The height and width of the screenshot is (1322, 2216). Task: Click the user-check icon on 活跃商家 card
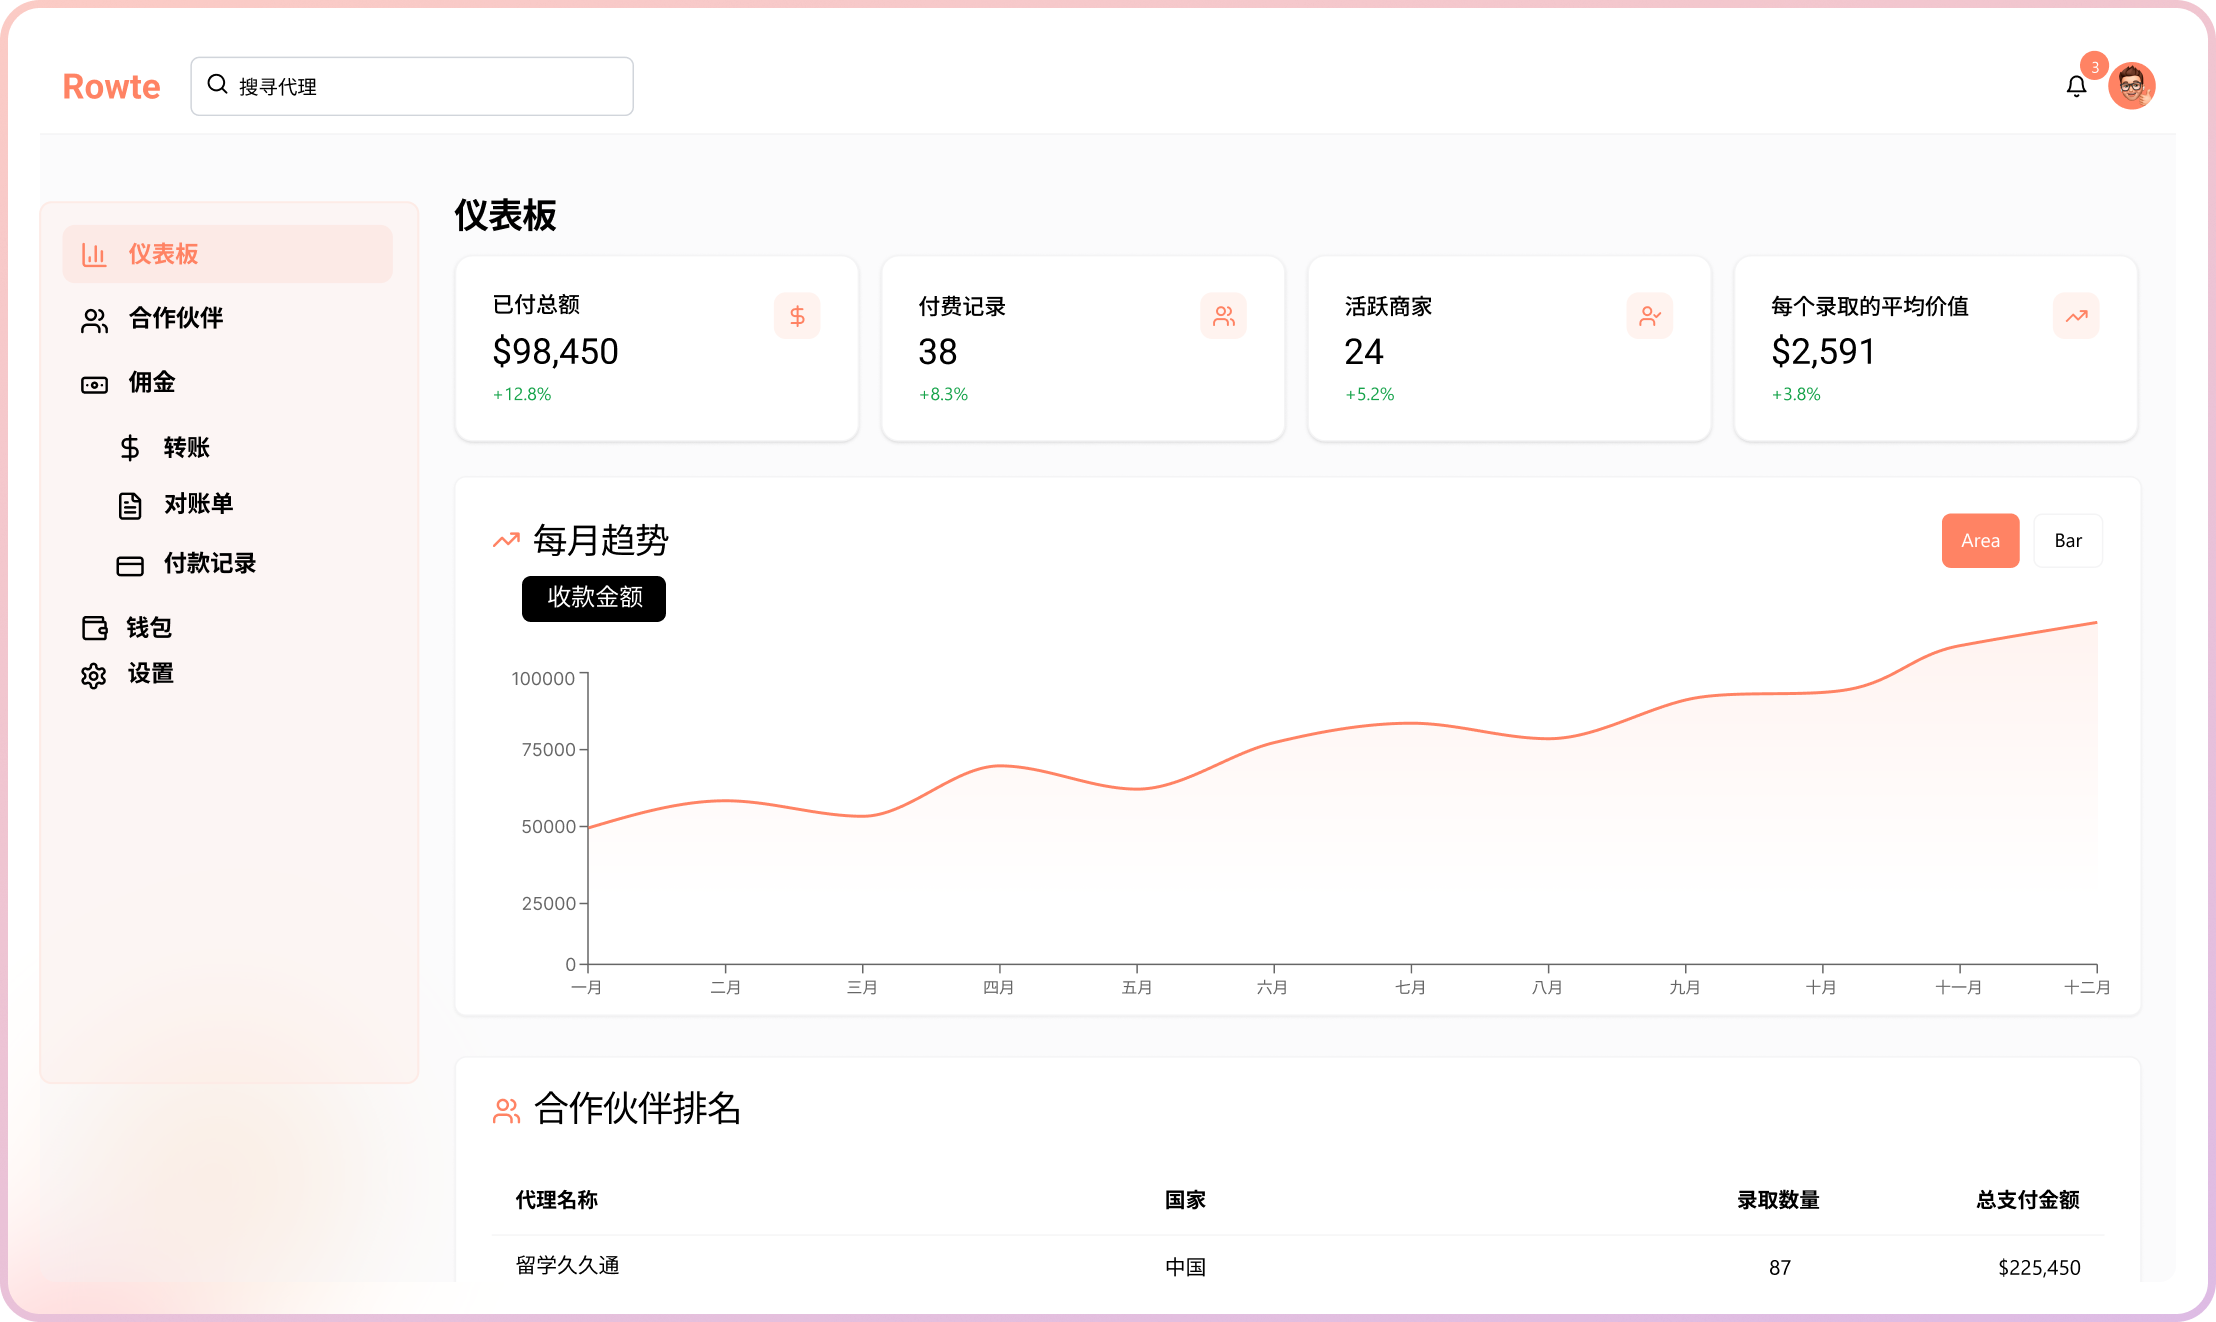point(1649,316)
